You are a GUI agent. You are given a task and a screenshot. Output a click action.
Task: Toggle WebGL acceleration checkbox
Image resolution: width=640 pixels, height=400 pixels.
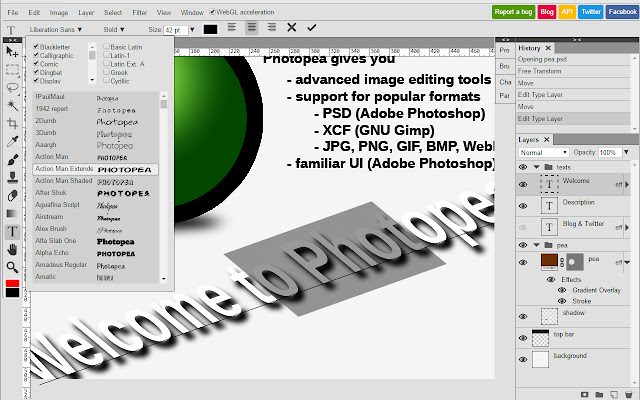[x=212, y=12]
